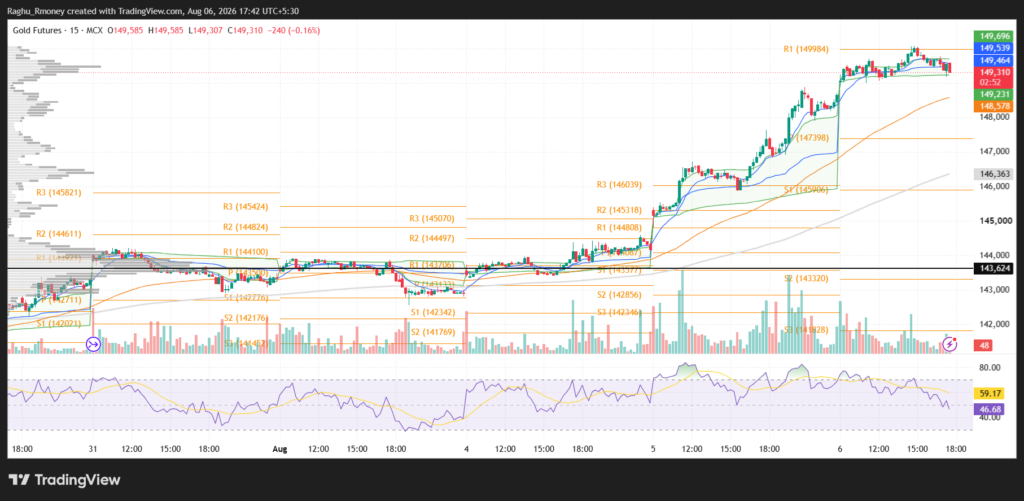1024x501 pixels.
Task: Click the purple lightning bolt icon
Action: [x=950, y=344]
